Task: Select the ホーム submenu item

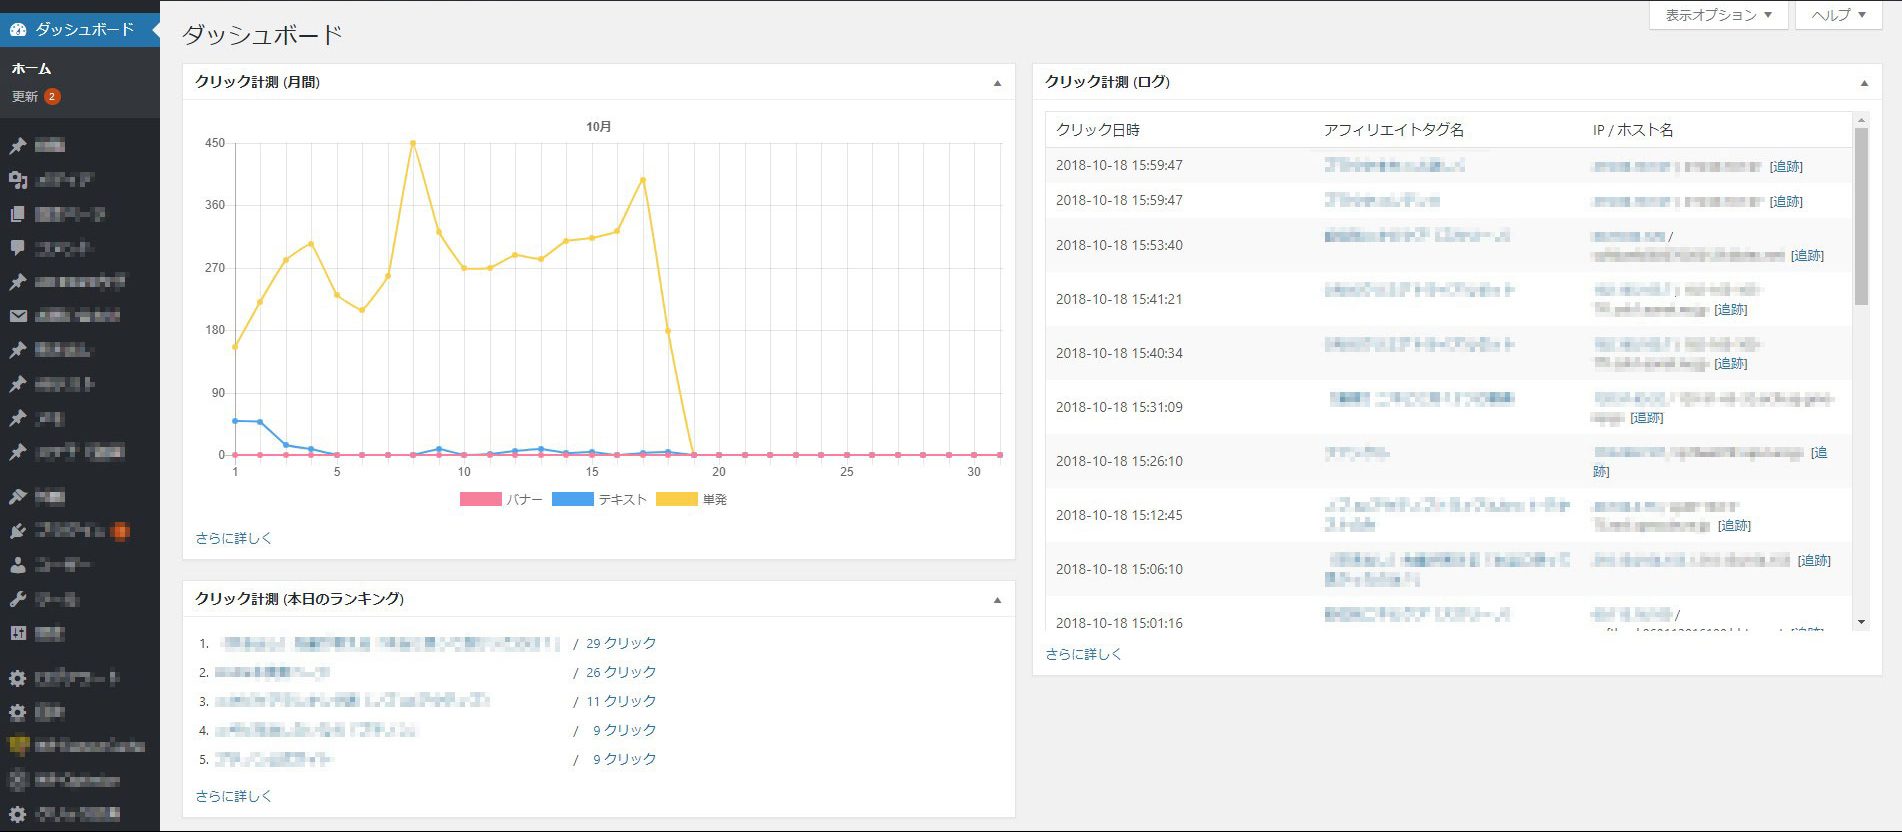Action: (31, 69)
